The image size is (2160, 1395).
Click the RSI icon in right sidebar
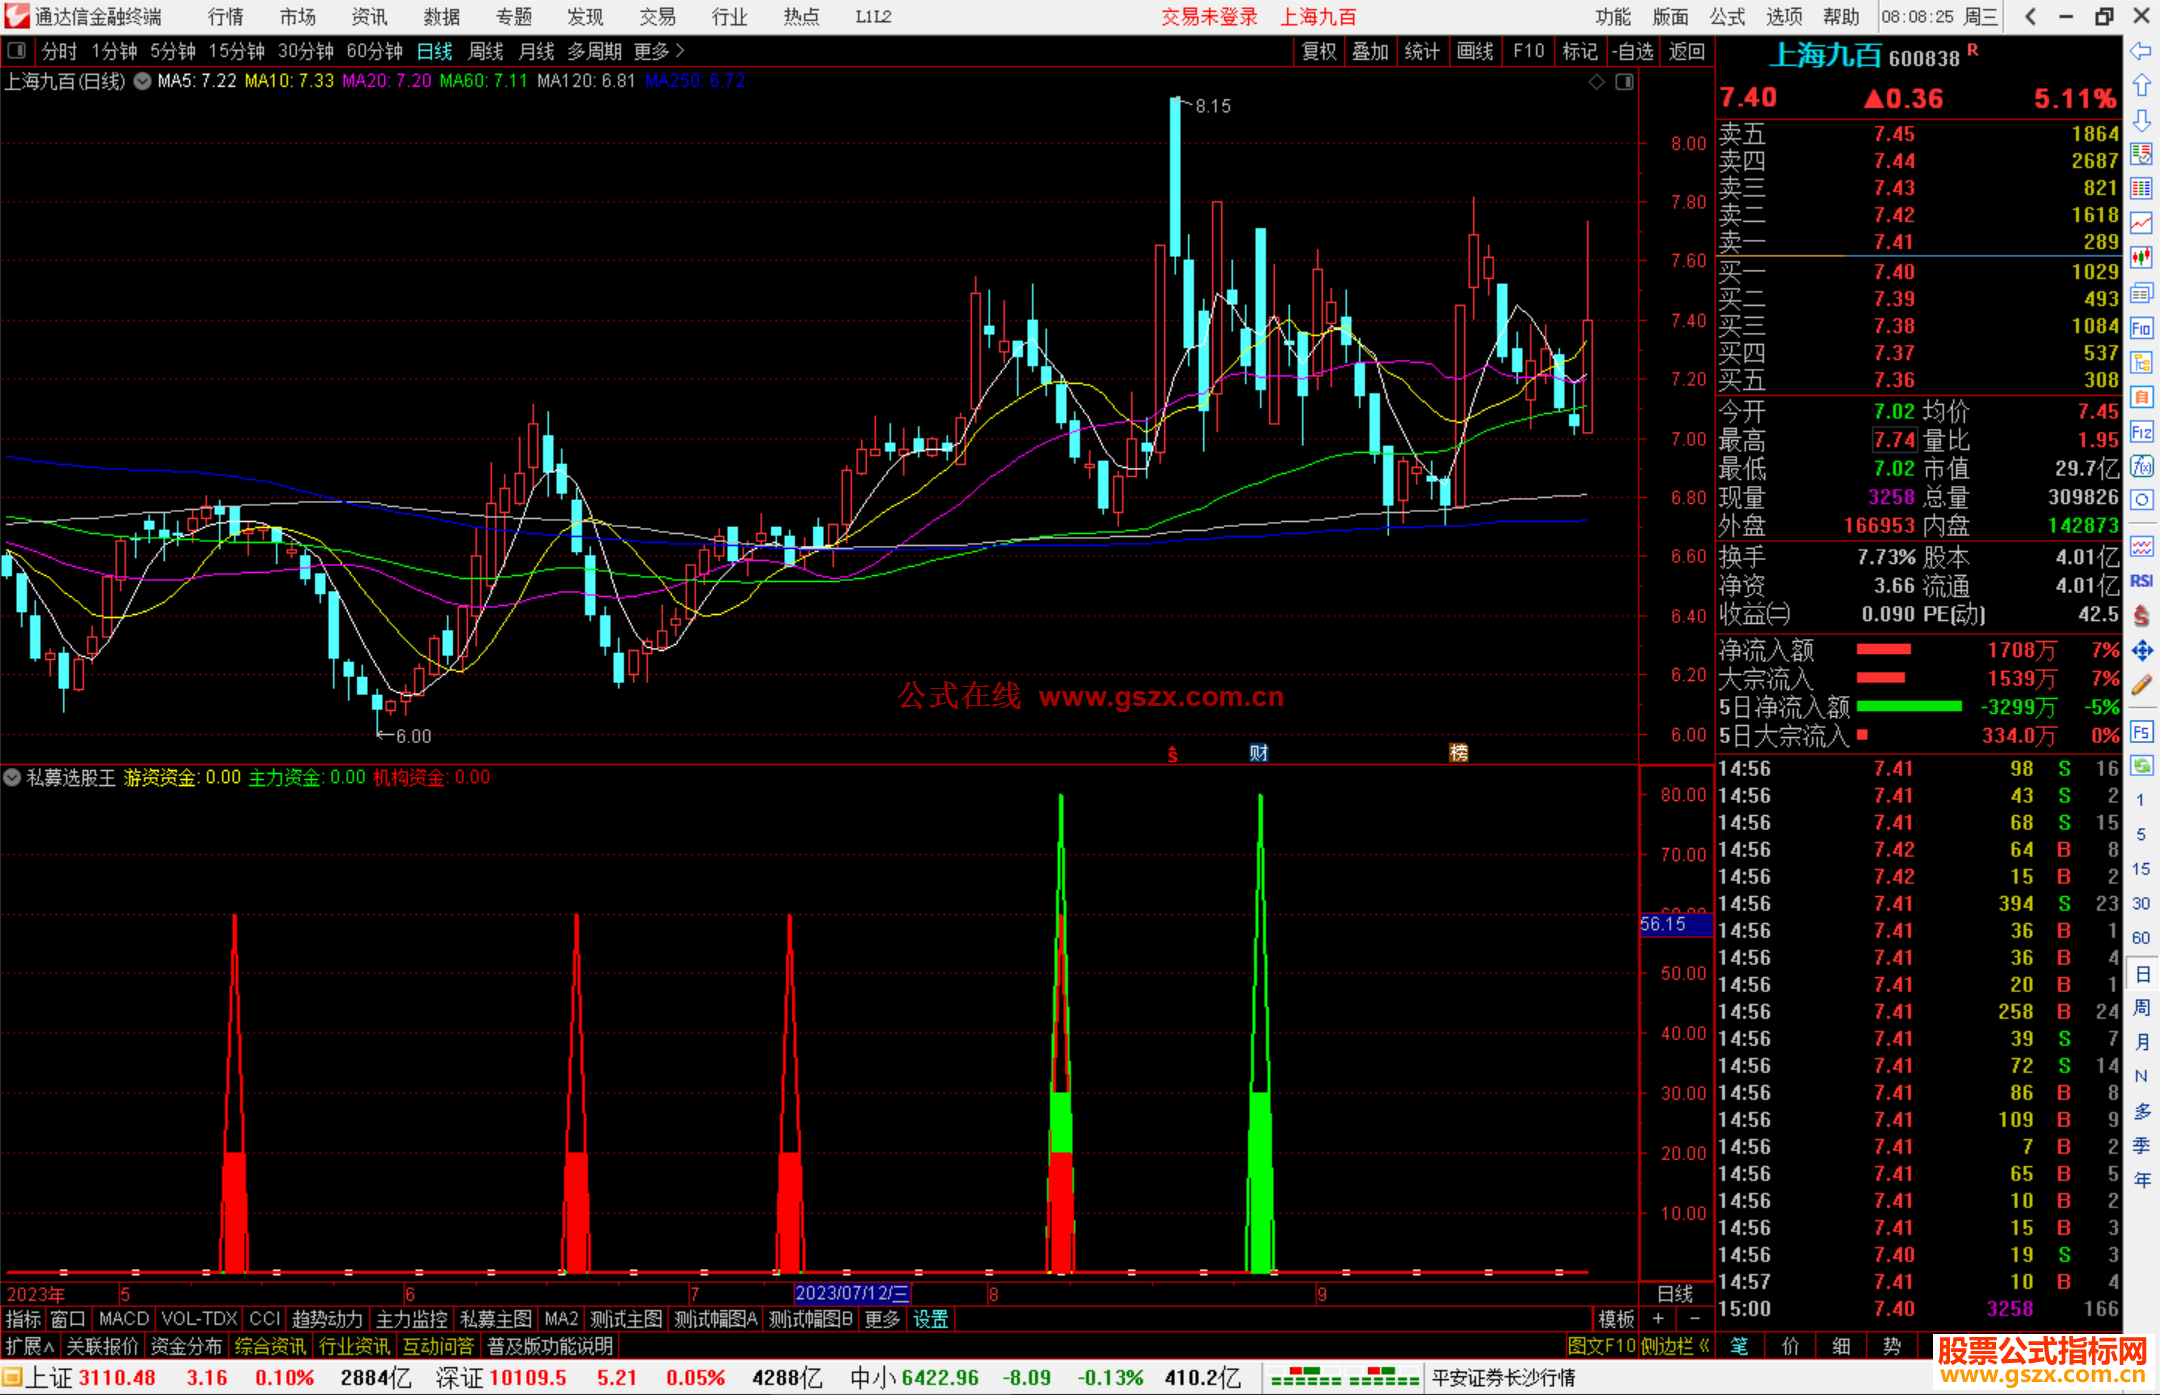(2141, 581)
